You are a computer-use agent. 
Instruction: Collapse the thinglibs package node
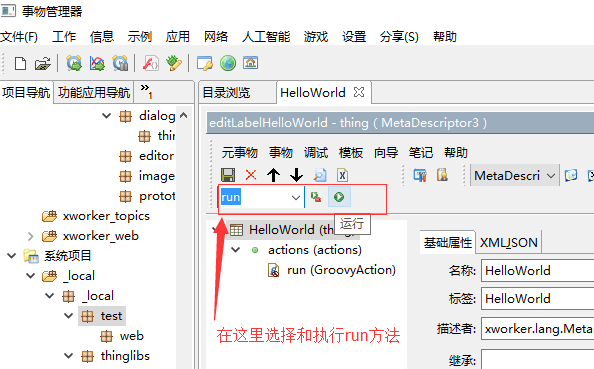(x=69, y=356)
